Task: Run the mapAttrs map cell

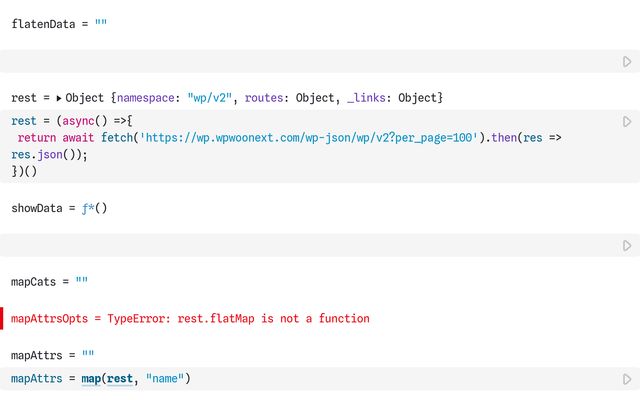Action: click(627, 379)
